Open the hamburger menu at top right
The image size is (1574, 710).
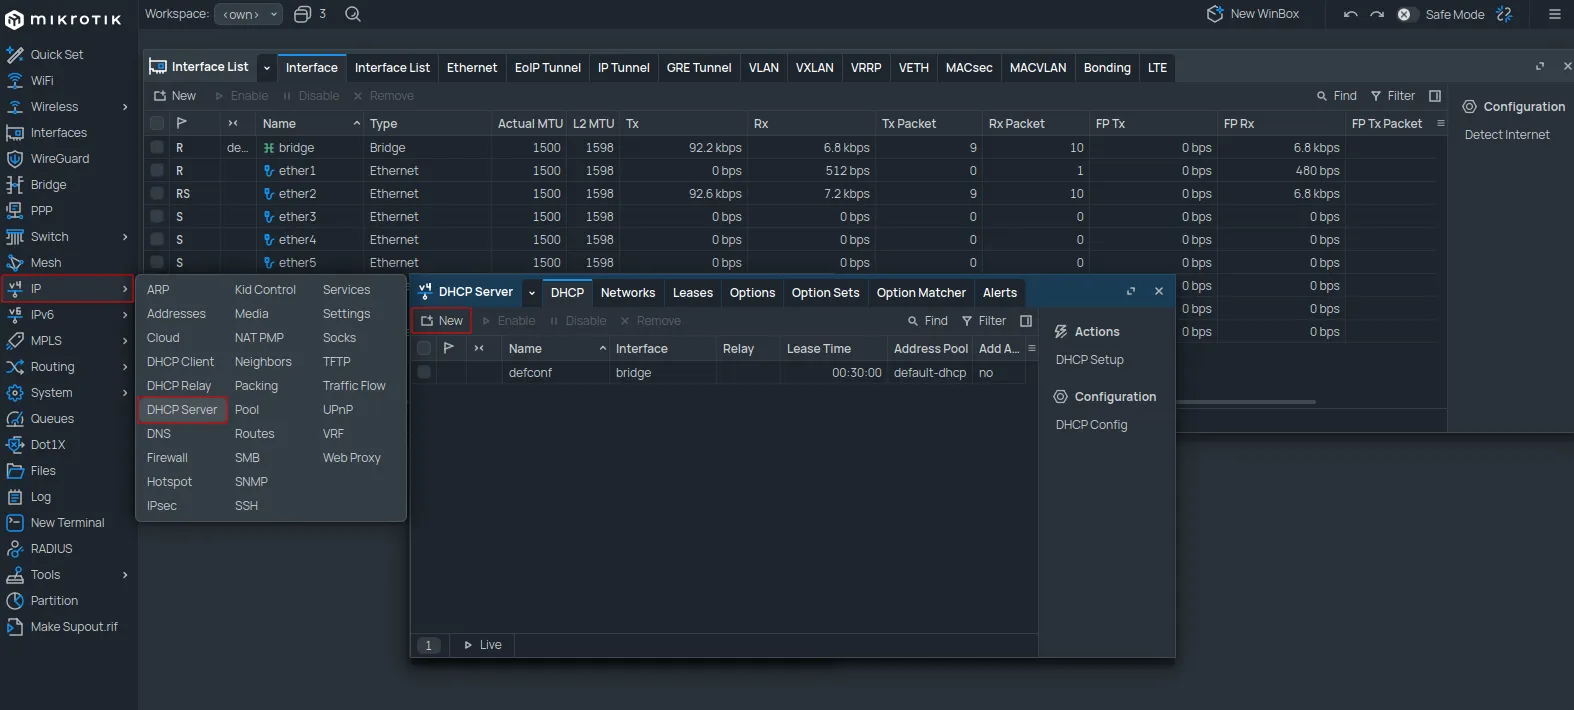(1554, 14)
